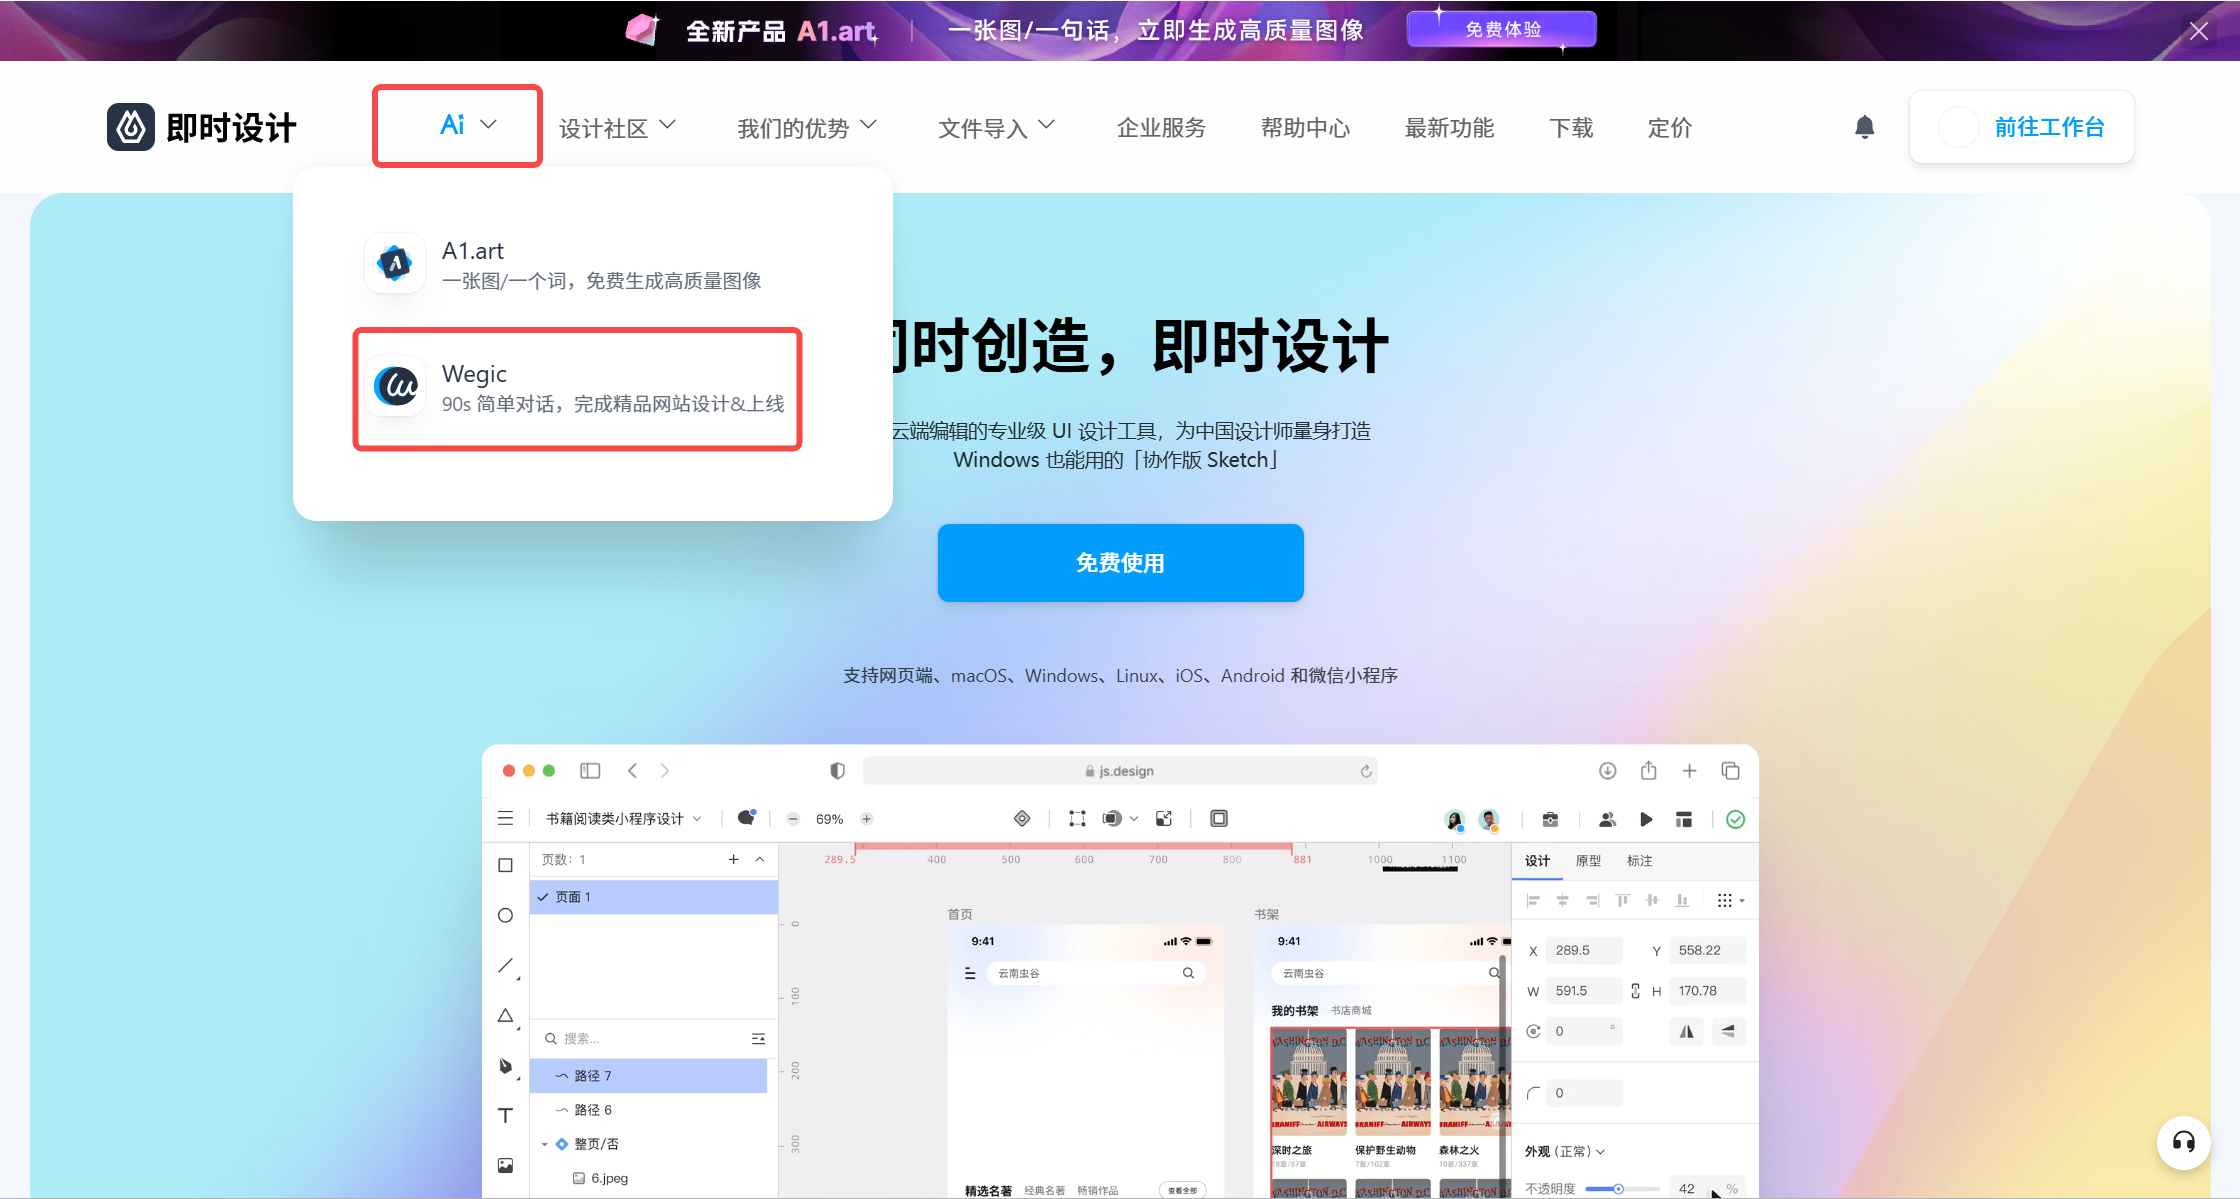Open the 企业服务 page
The height and width of the screenshot is (1199, 2240).
(x=1161, y=128)
